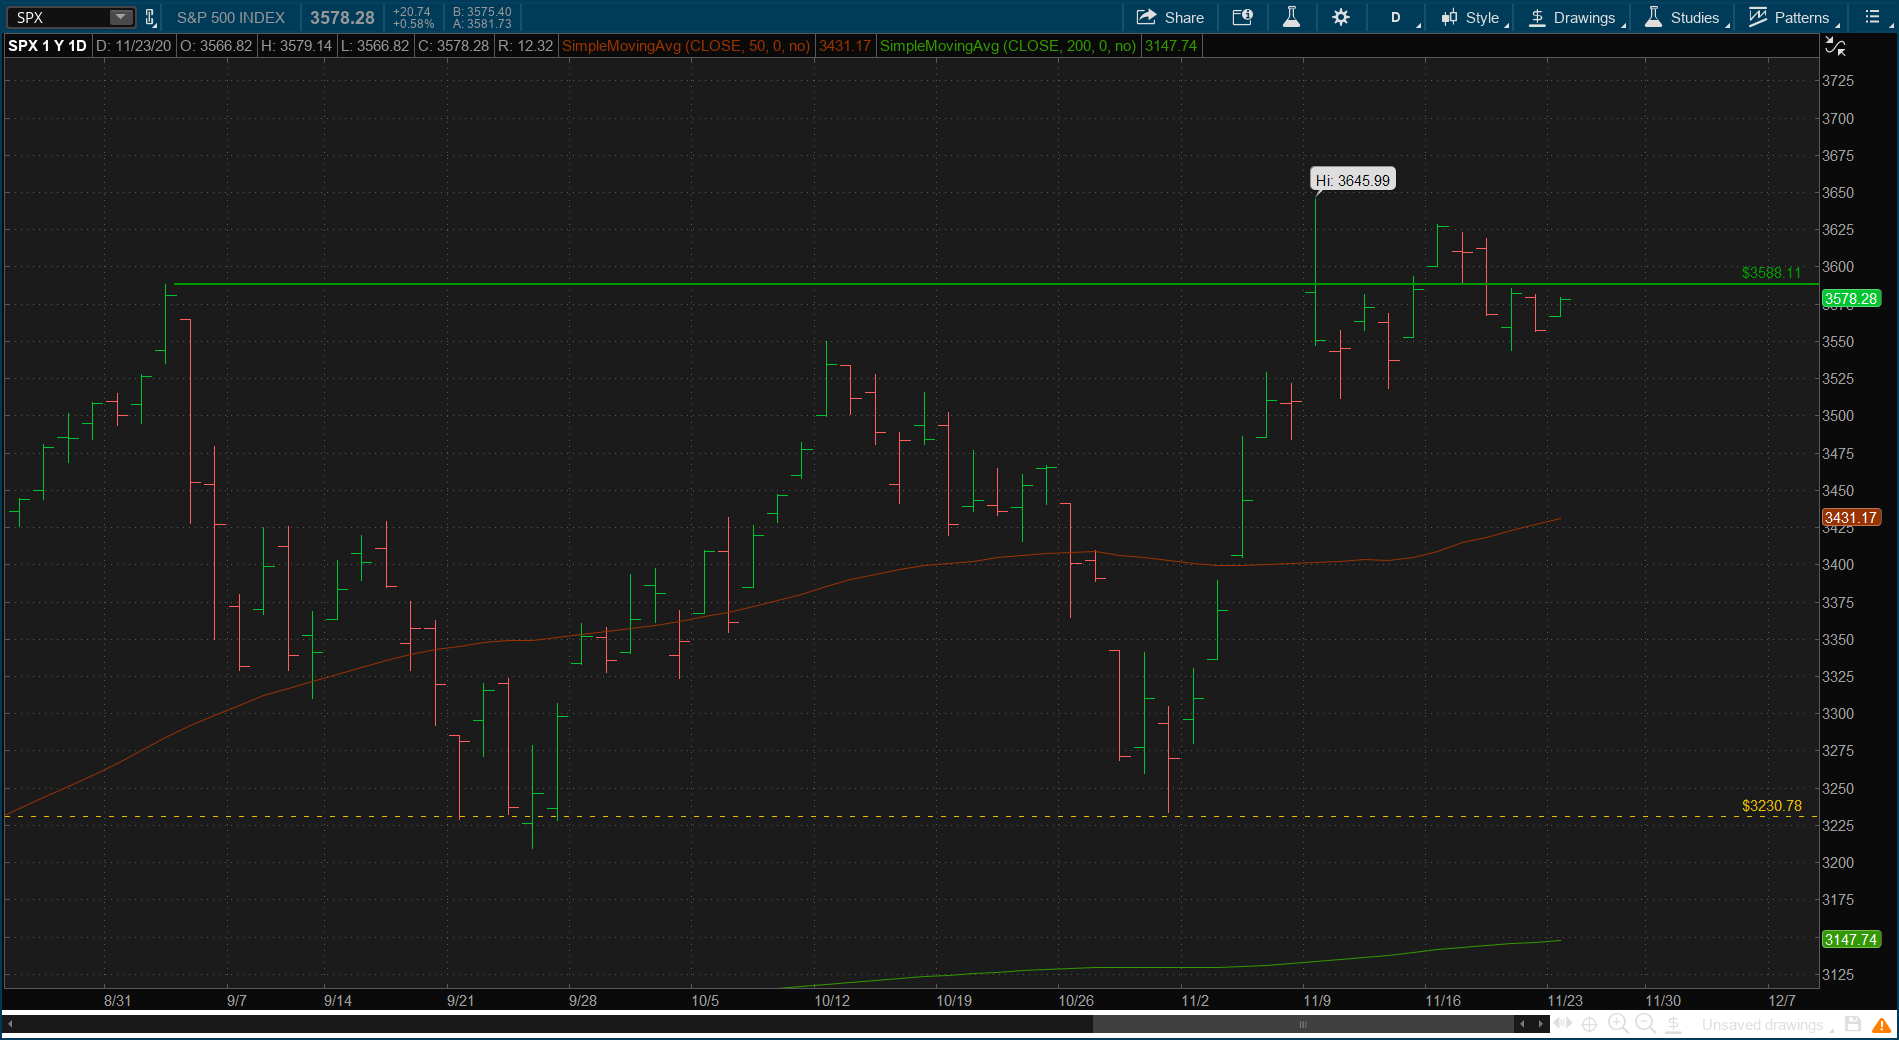
Task: Click the orange warning triangle icon
Action: 1881,1025
